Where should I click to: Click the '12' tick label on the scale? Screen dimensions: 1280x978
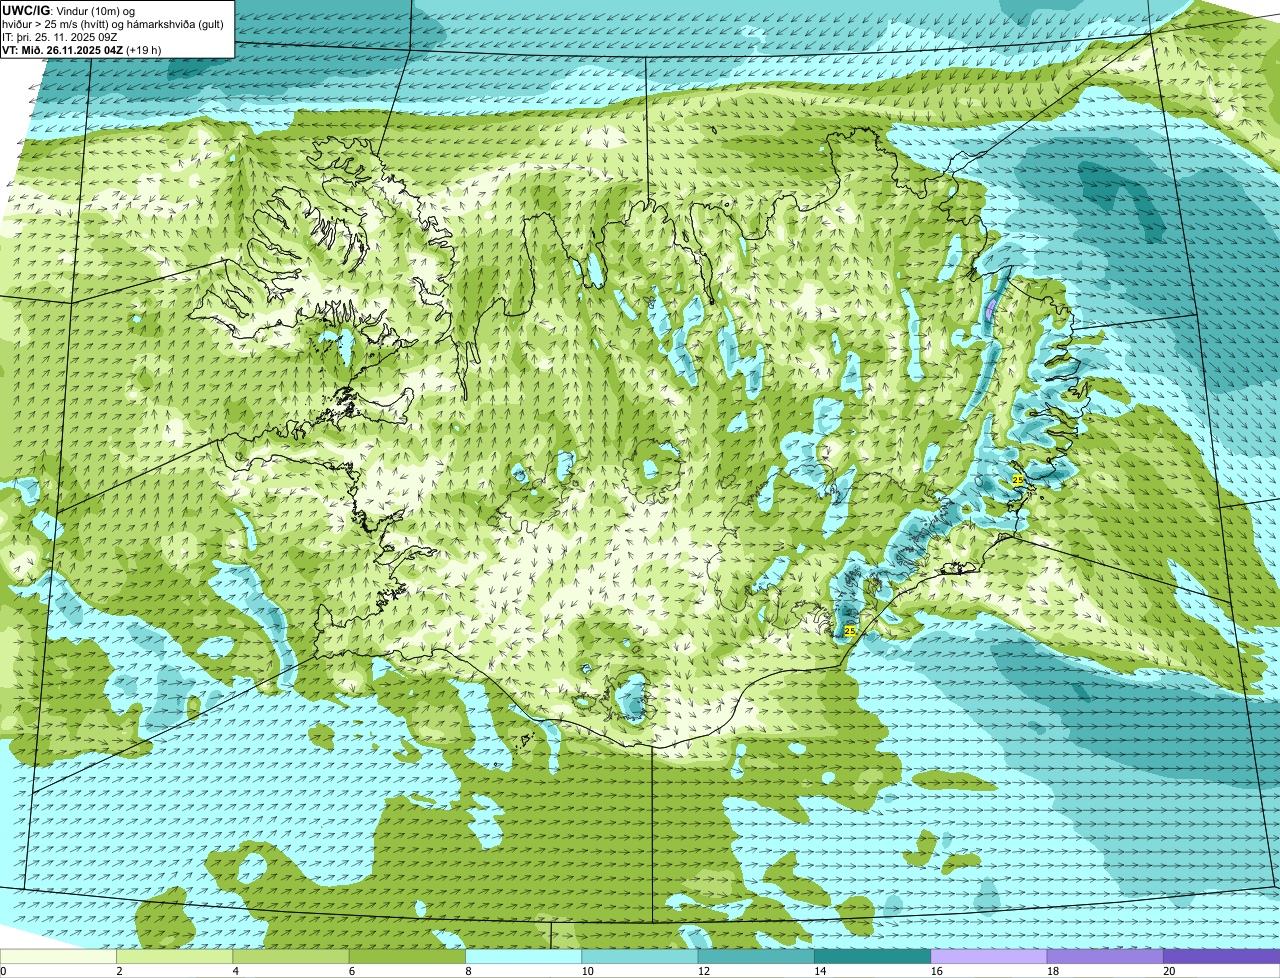704,971
